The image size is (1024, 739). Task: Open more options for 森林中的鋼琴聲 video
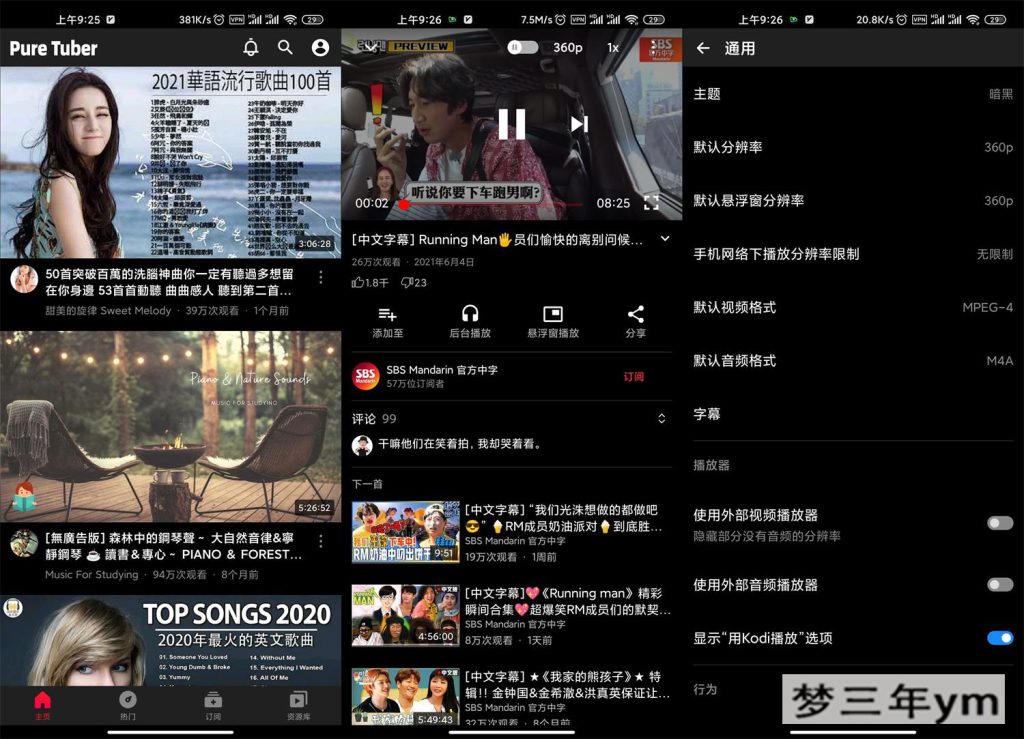coord(321,542)
